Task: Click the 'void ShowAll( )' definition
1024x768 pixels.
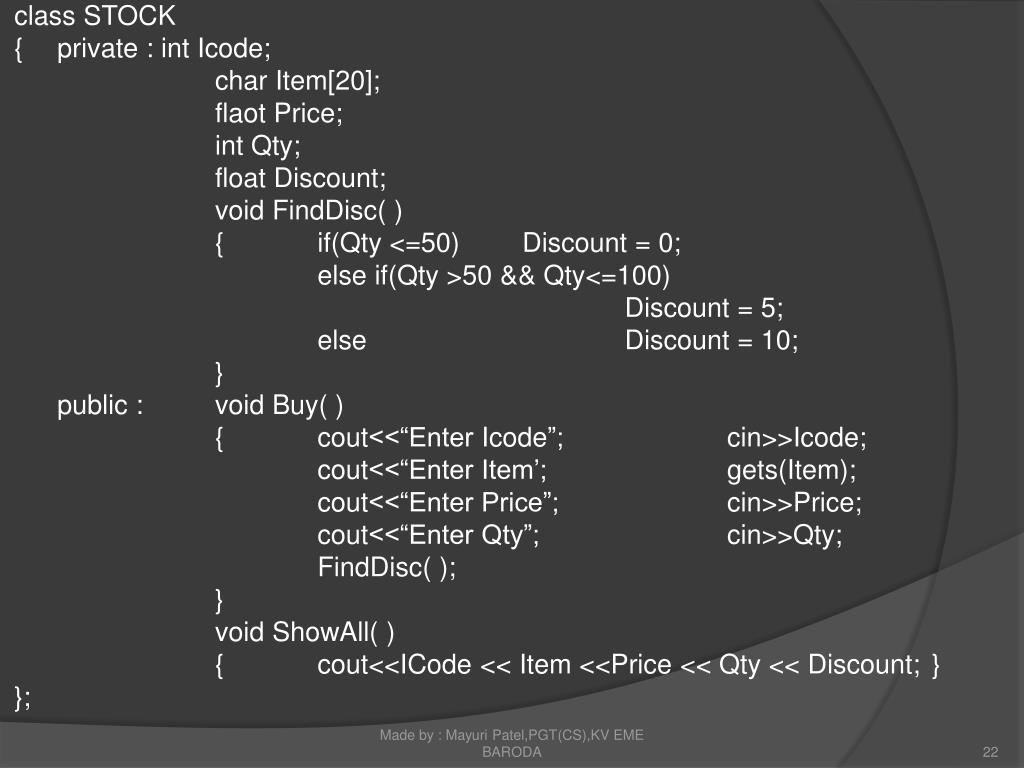Action: click(304, 632)
